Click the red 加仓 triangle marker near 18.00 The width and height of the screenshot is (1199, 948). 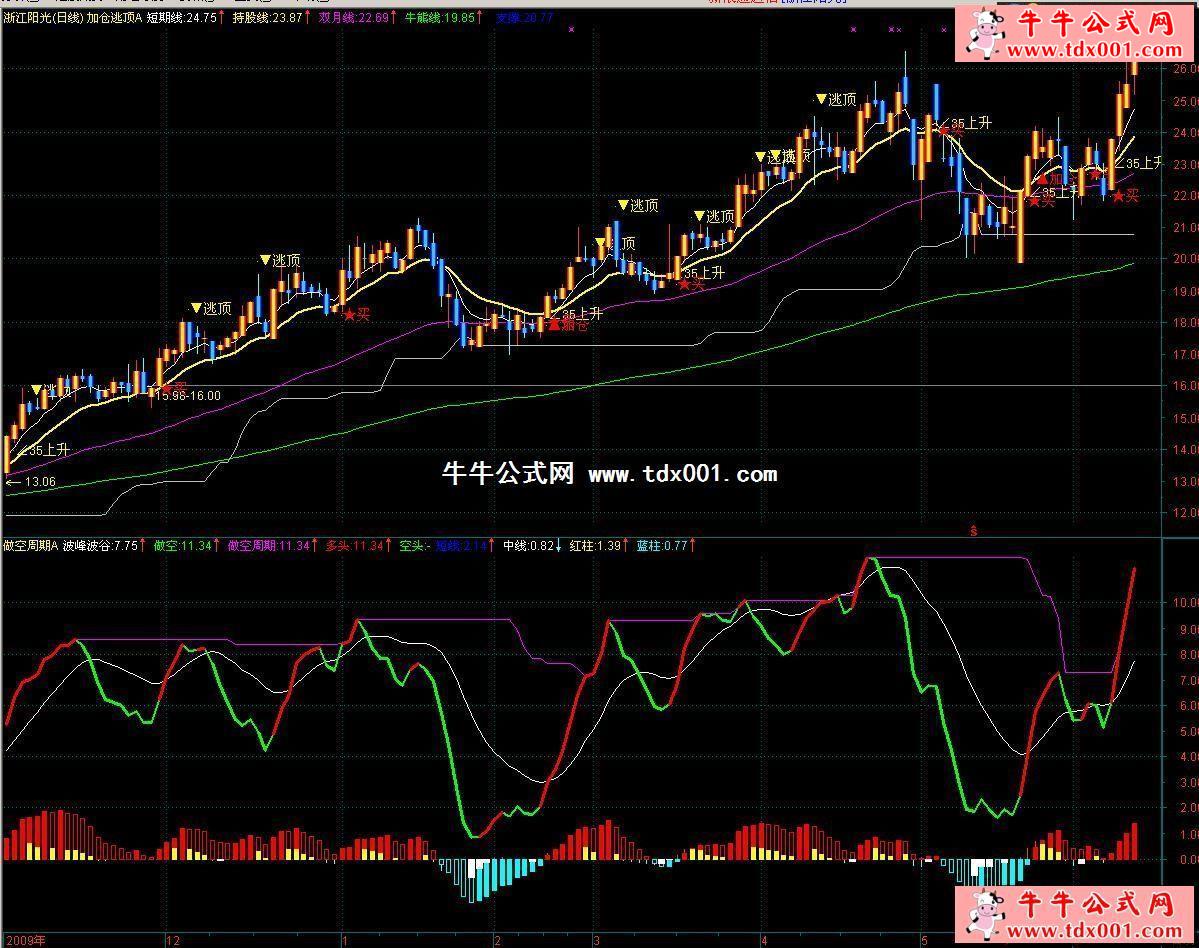pyautogui.click(x=554, y=324)
